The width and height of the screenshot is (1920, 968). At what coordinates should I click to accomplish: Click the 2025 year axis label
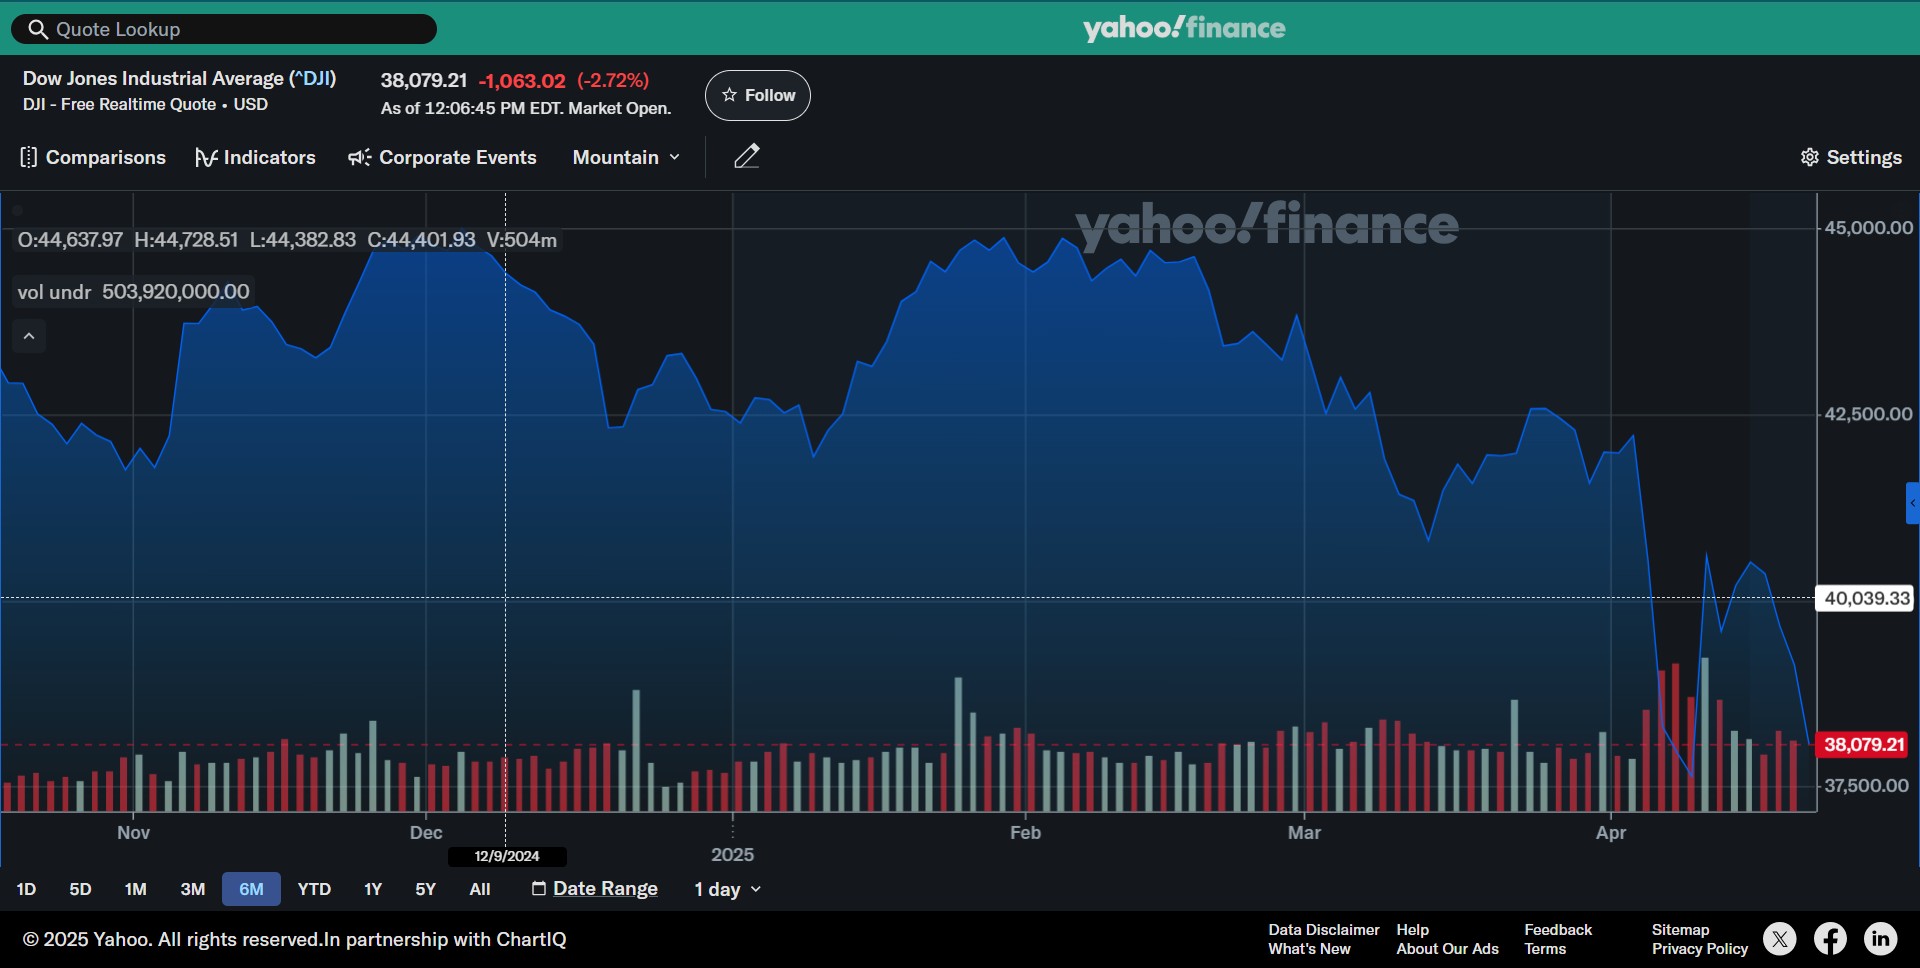(732, 855)
